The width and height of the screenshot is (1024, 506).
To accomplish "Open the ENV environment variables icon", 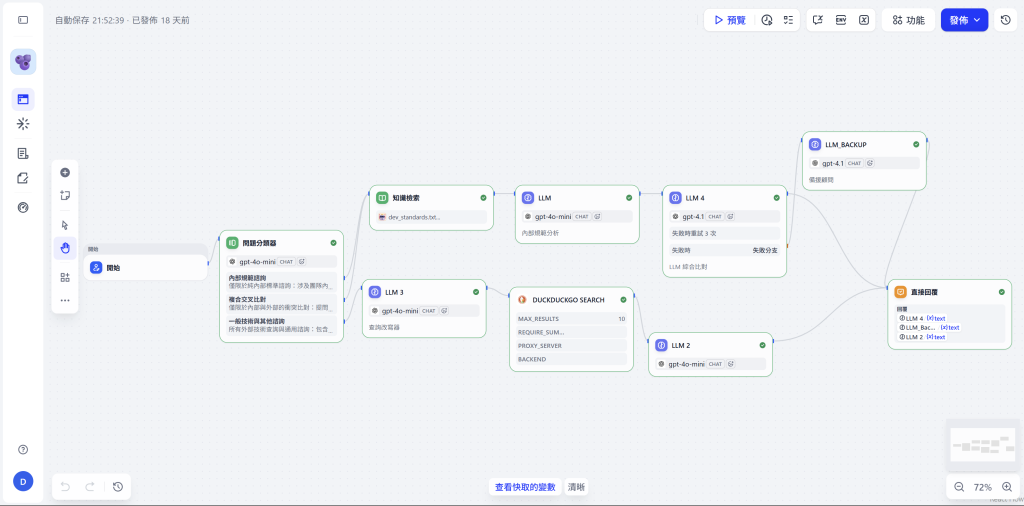I will 841,20.
